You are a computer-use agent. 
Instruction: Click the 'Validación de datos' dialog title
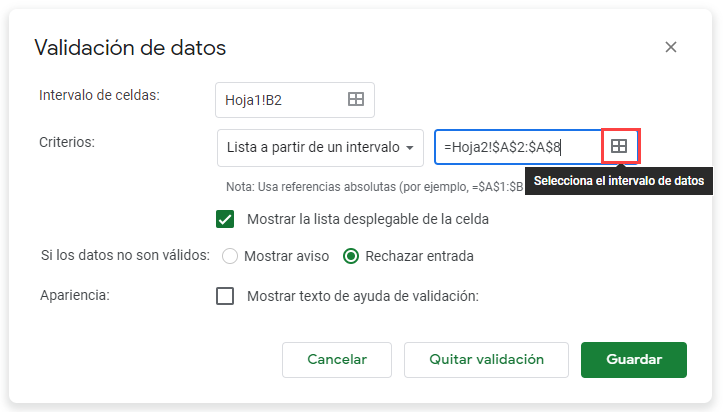coord(130,47)
